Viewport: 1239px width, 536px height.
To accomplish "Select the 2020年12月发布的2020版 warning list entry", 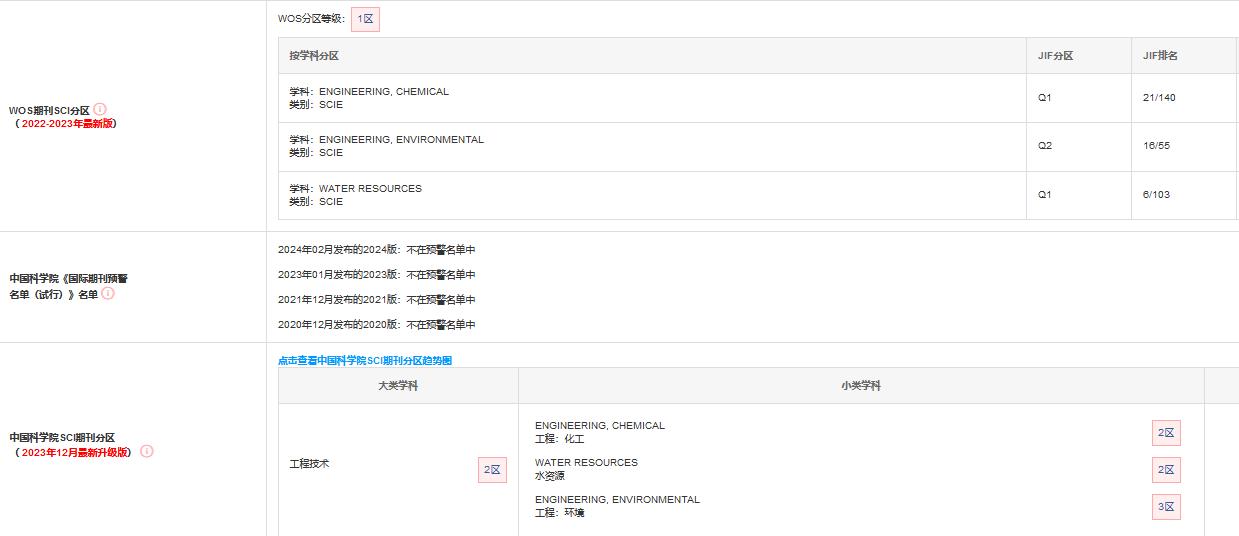I will (x=376, y=325).
